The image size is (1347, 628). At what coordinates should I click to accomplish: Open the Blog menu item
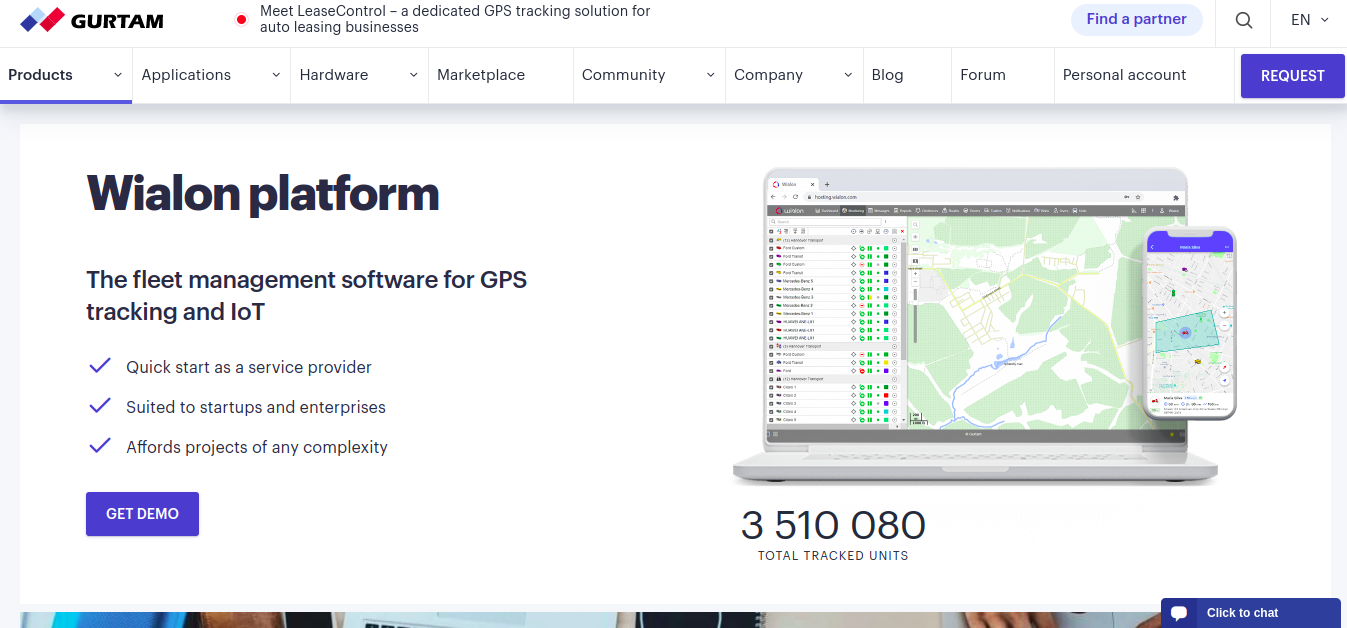click(x=887, y=75)
